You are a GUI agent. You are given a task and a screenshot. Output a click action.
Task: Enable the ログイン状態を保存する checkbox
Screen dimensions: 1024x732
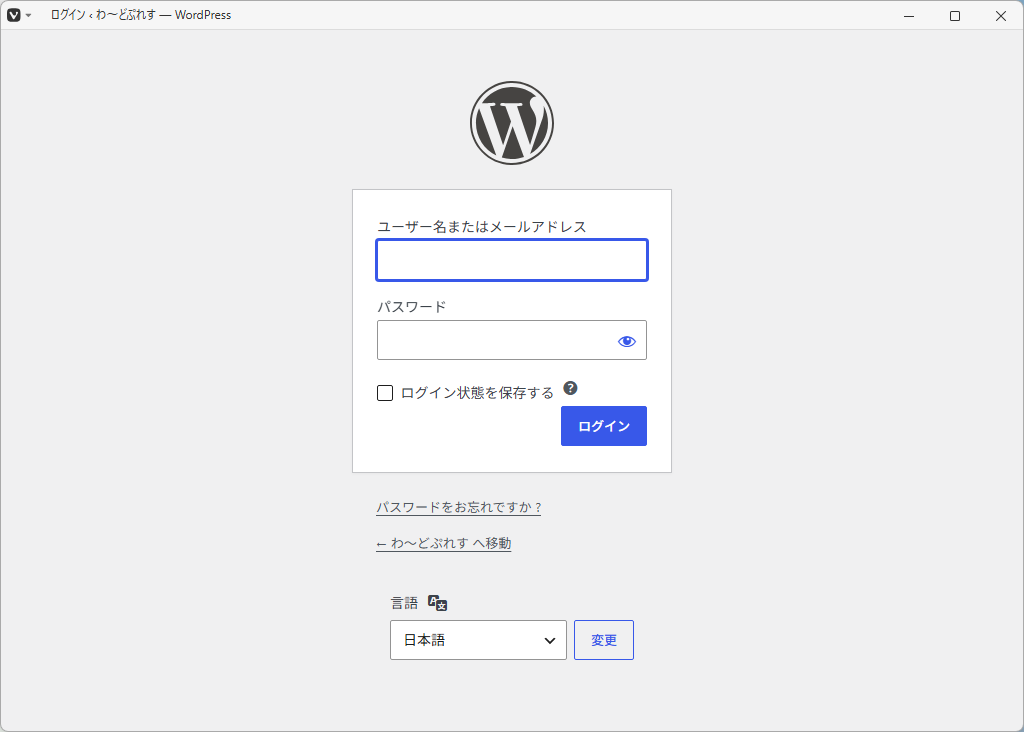click(385, 393)
